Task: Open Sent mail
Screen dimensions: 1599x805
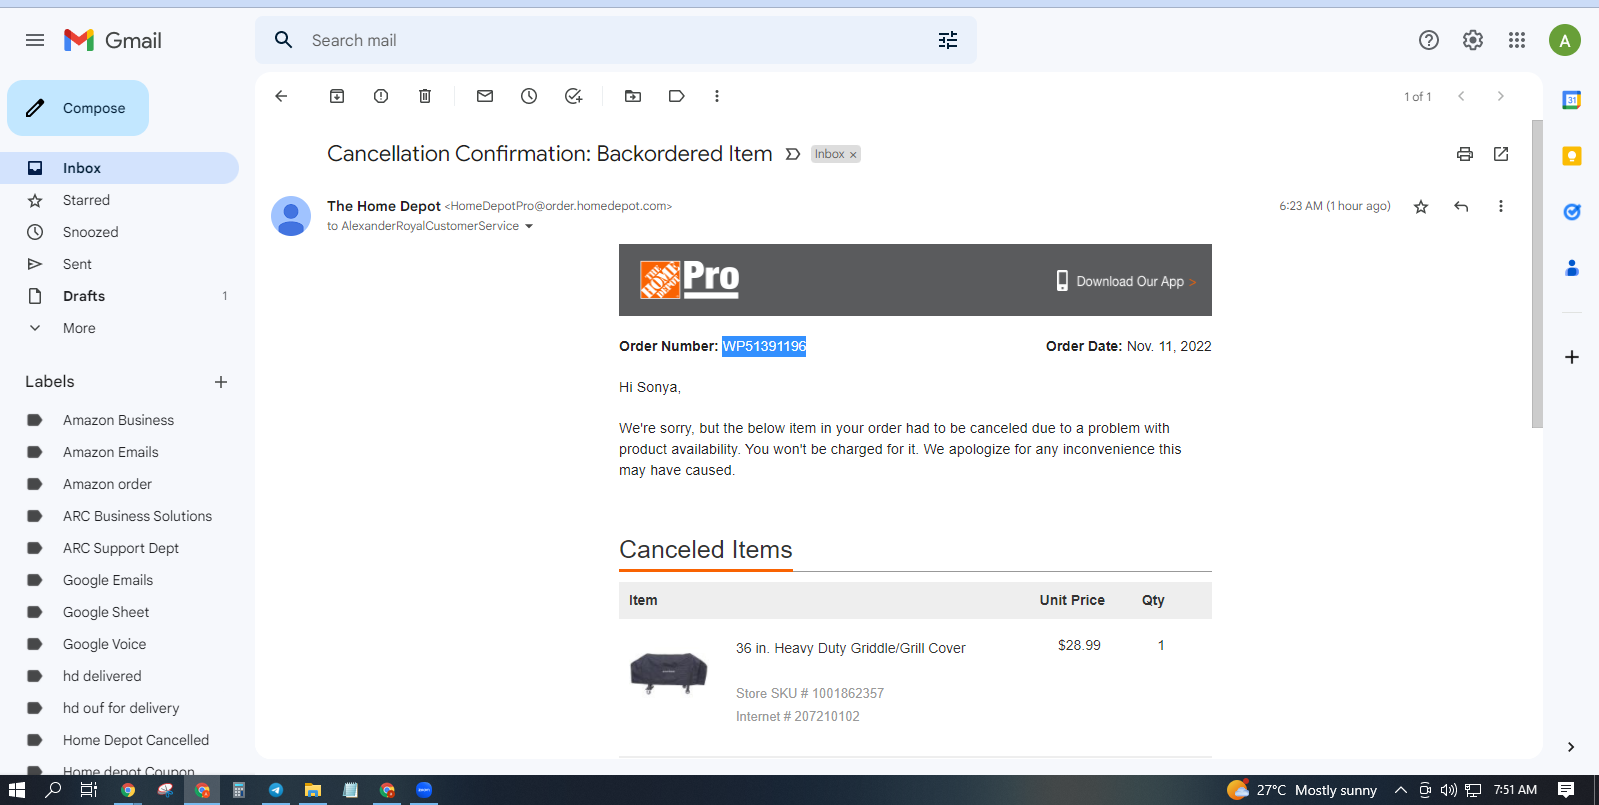Action: pos(119,264)
